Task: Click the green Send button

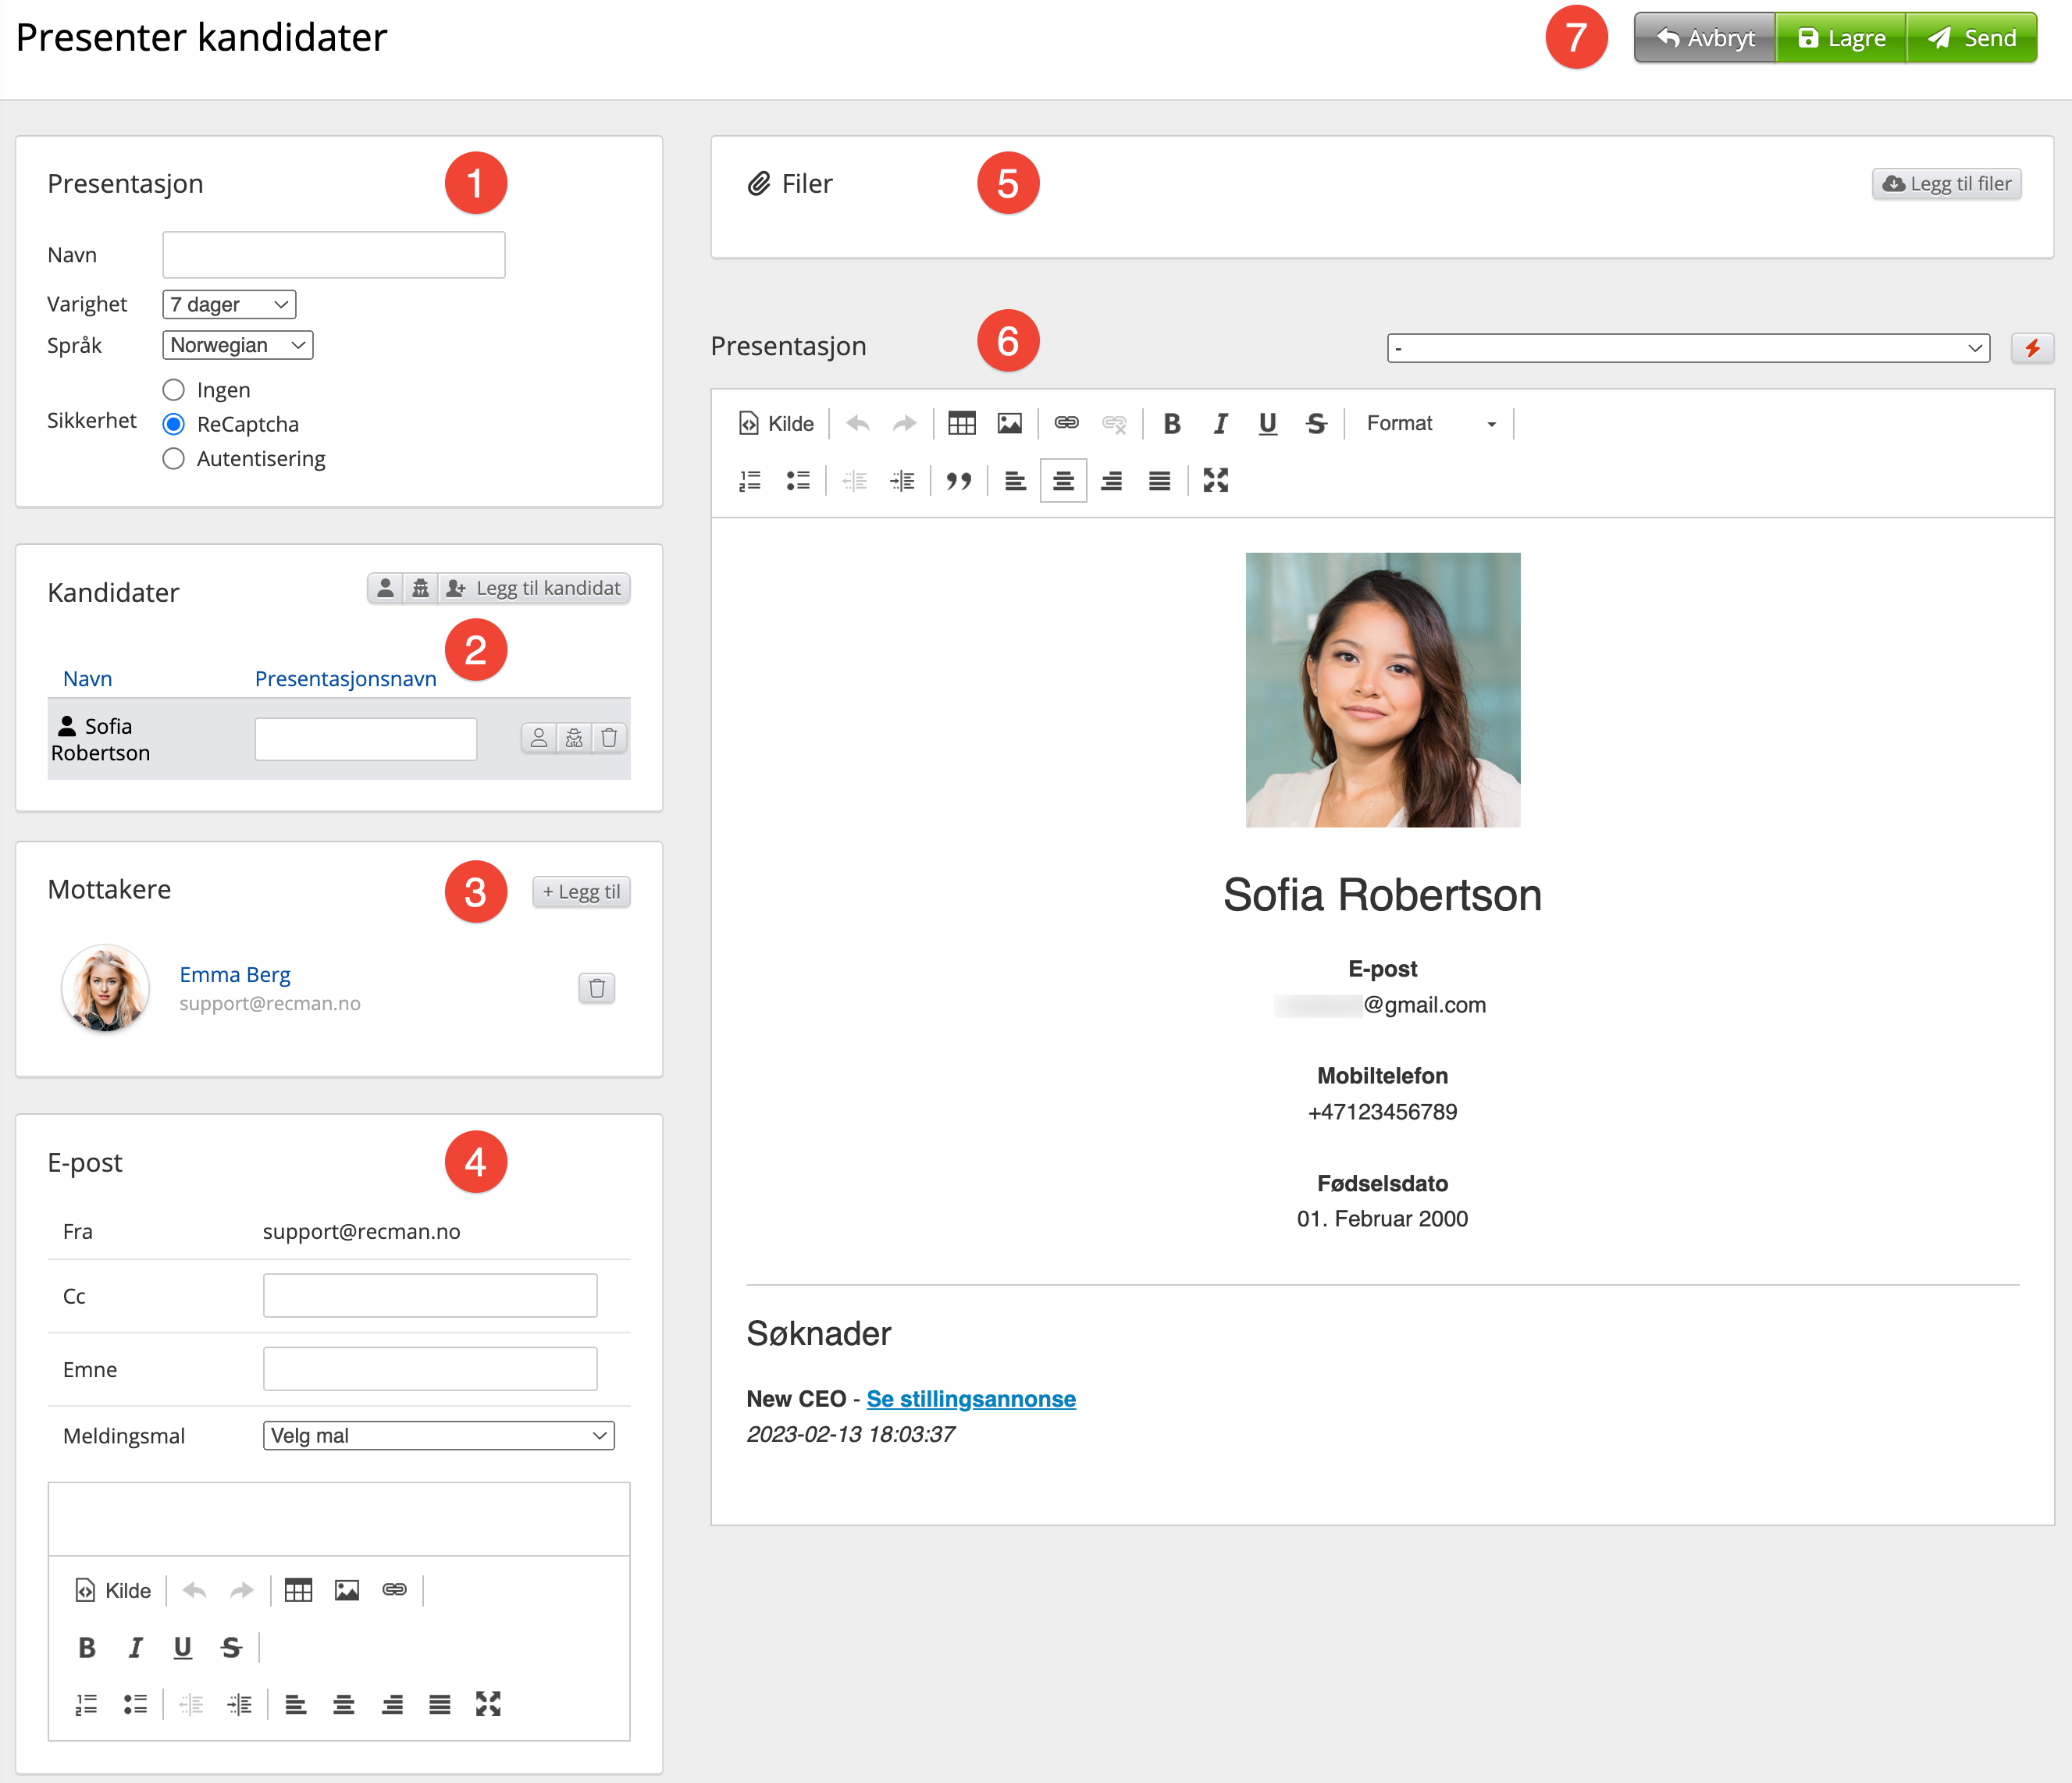Action: pos(1971,38)
